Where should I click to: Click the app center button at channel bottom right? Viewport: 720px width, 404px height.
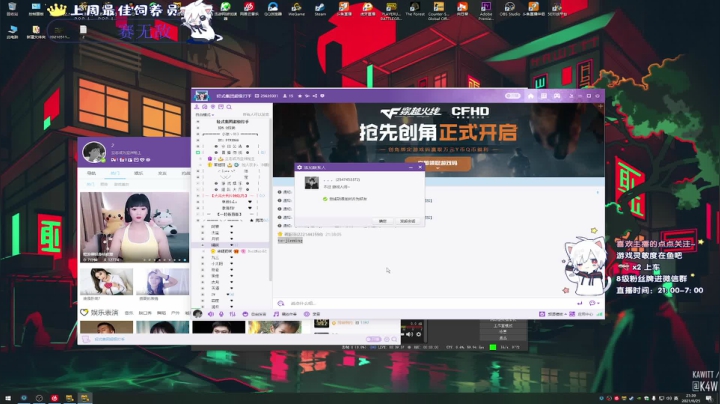pyautogui.click(x=581, y=314)
